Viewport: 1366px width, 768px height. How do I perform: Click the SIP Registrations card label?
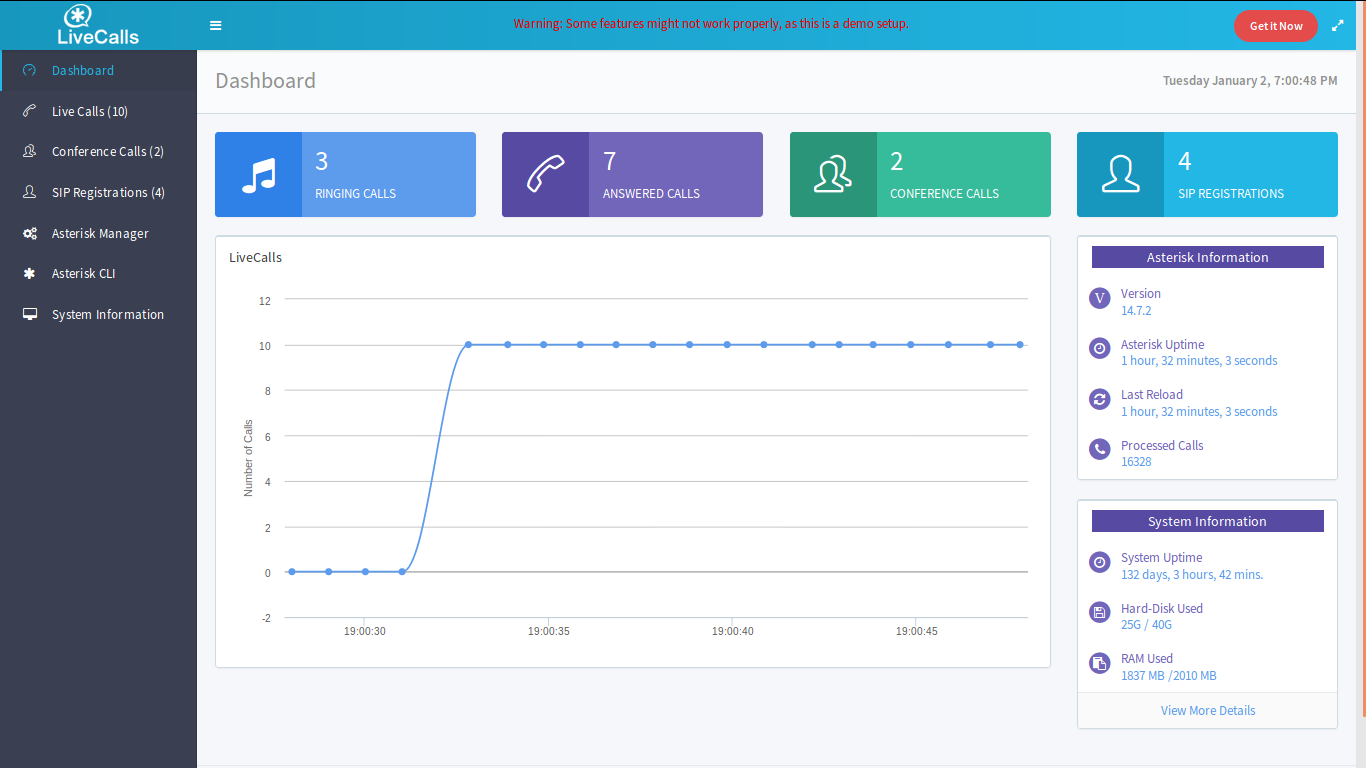click(x=1231, y=193)
